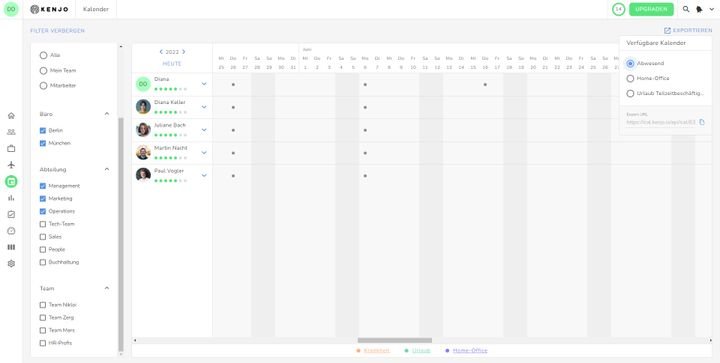720x363 pixels.
Task: Expand Paul Vogler's row chevron
Action: point(204,175)
